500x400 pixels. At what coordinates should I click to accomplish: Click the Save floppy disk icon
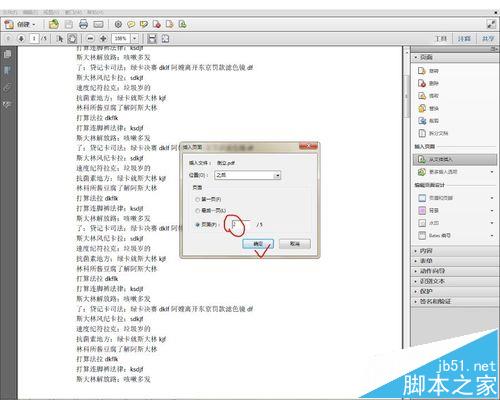[69, 24]
